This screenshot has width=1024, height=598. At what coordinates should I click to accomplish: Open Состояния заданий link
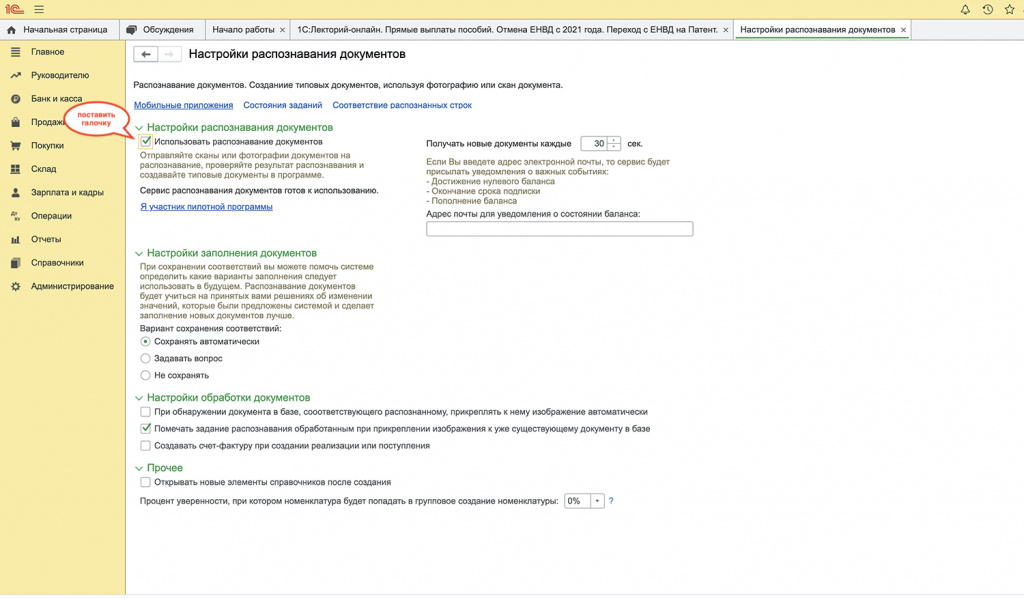tap(283, 105)
